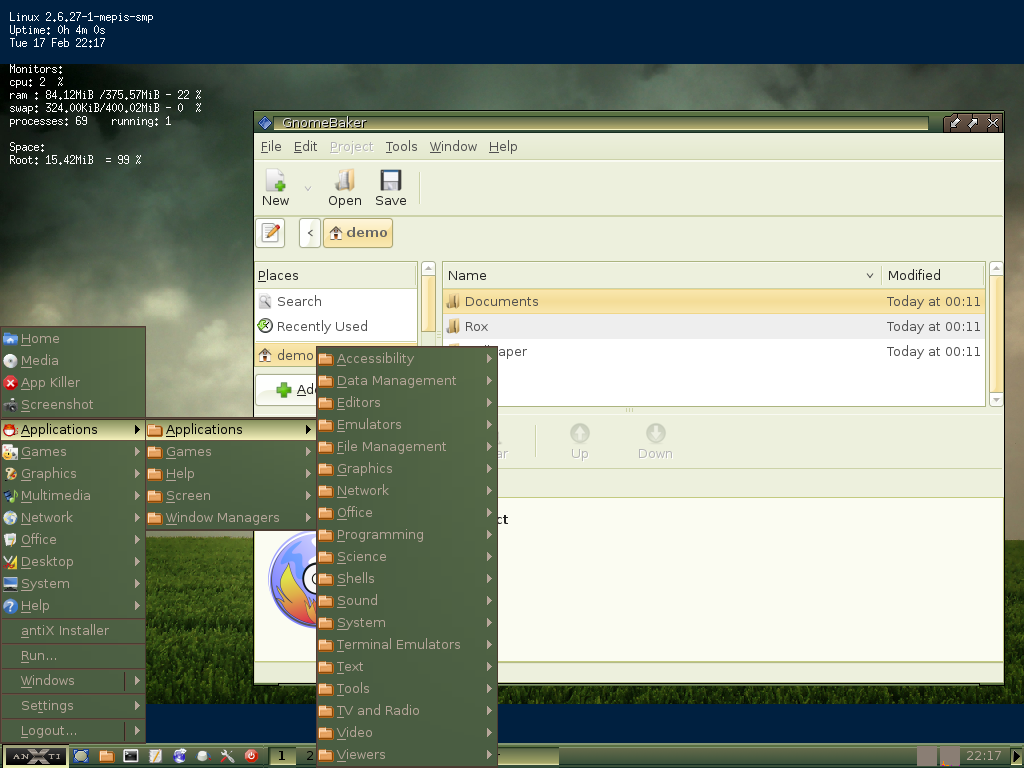
Task: Toggle the pencil type-location button
Action: tap(270, 232)
